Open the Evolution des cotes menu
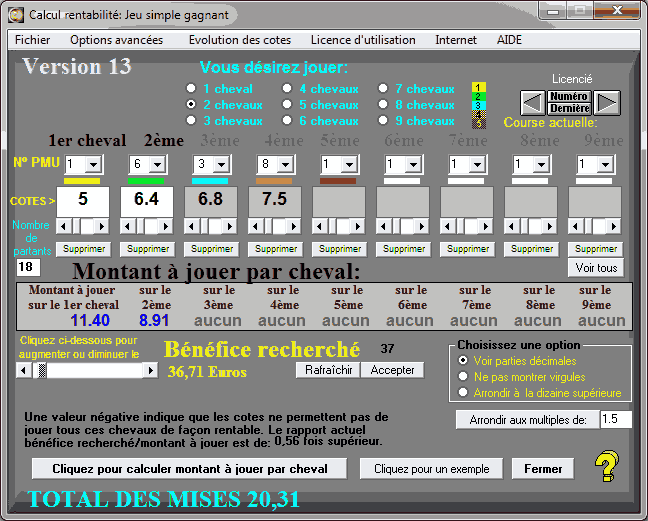Viewport: 648px width, 521px height. [238, 40]
